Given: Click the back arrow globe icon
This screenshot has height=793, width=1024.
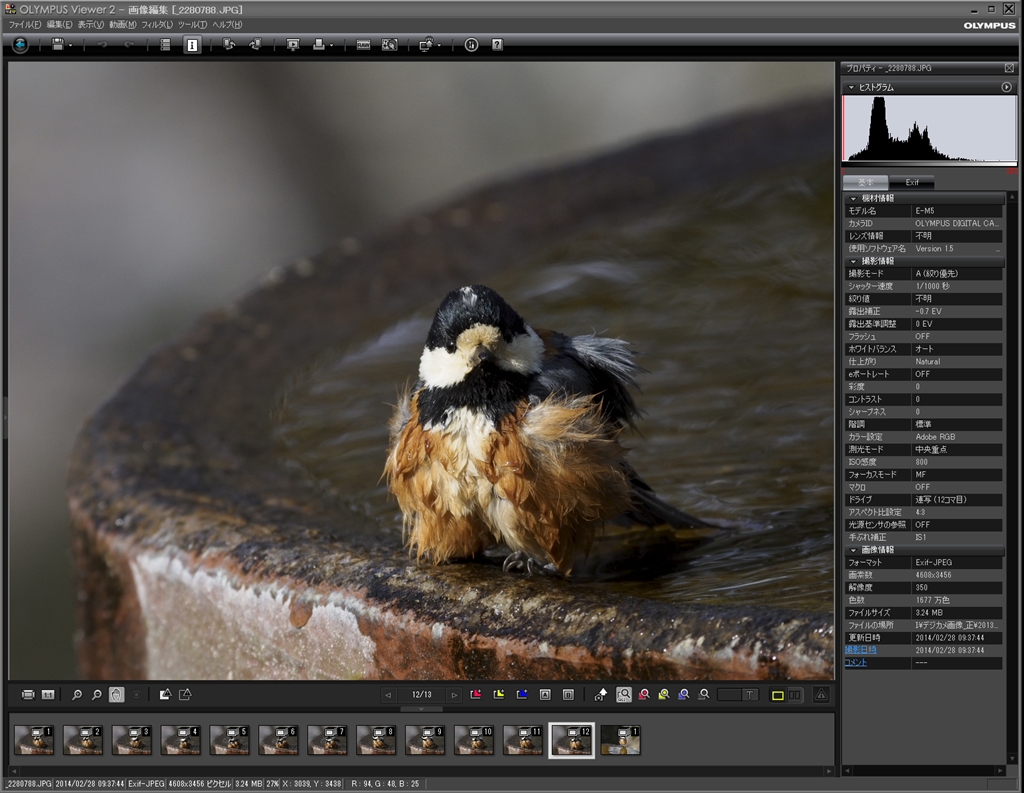Looking at the screenshot, I should pyautogui.click(x=20, y=45).
